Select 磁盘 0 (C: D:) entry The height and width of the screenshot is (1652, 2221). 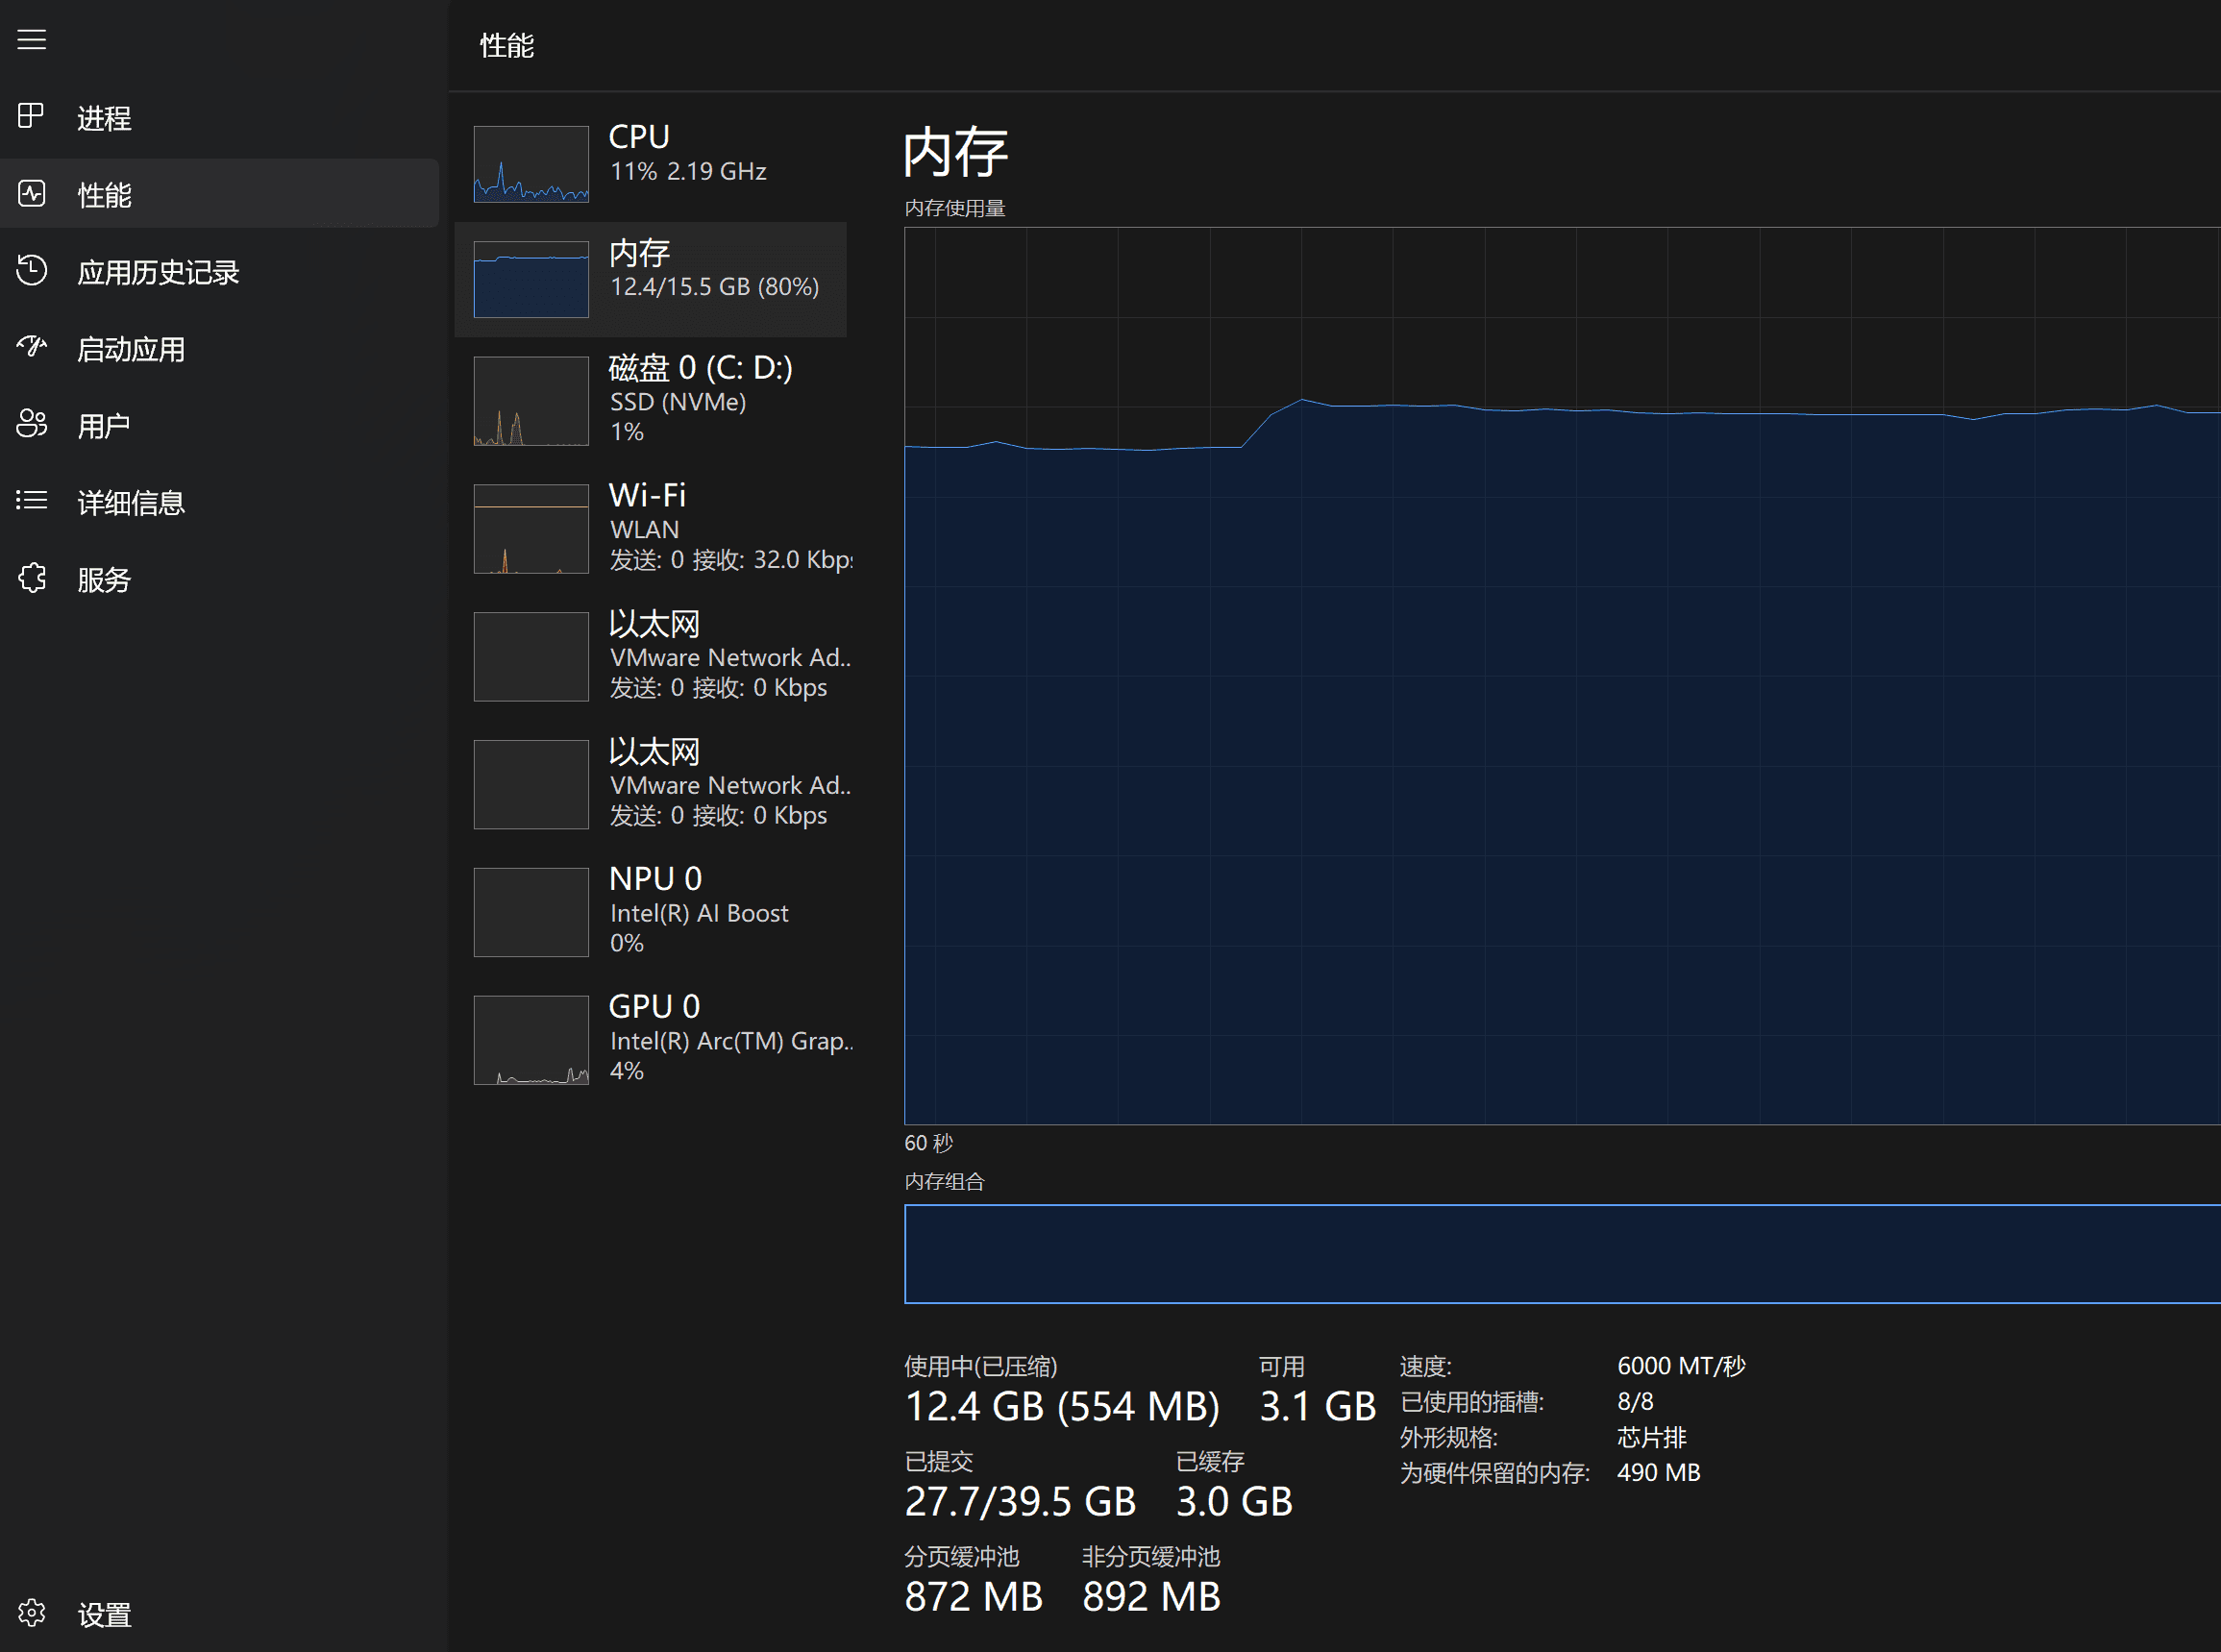[651, 401]
